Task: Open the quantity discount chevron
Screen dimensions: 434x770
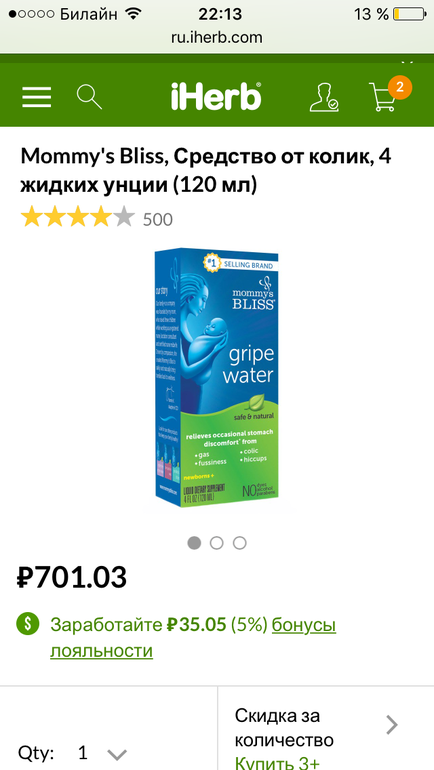Action: 392,724
